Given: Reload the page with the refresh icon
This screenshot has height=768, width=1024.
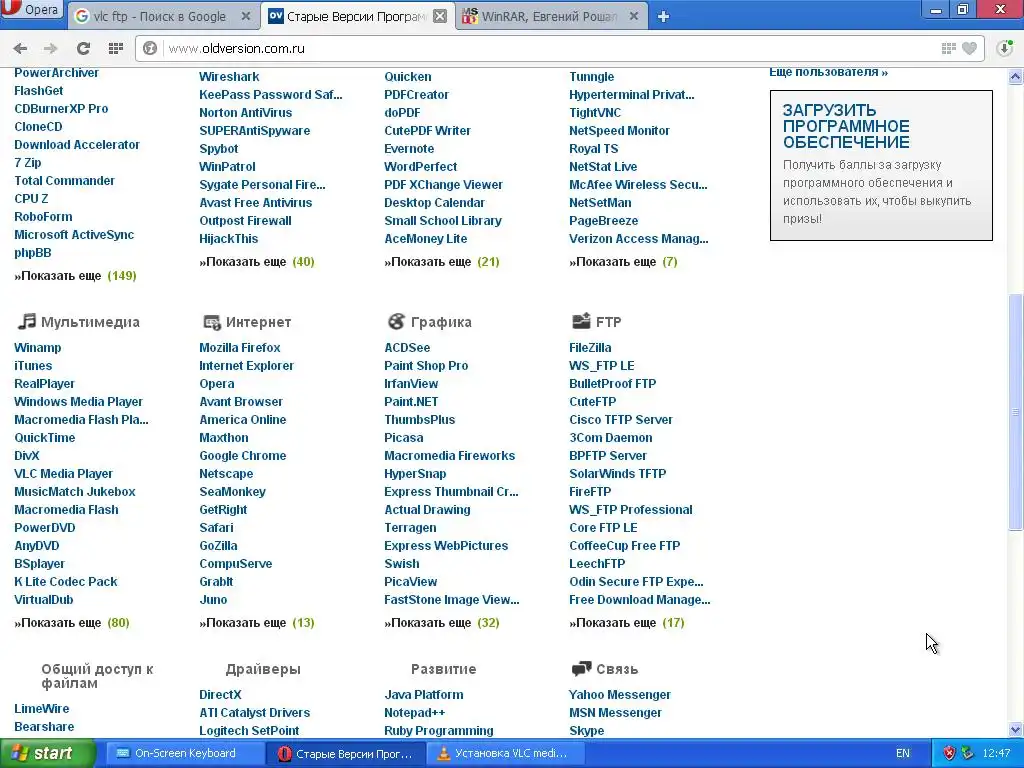Looking at the screenshot, I should [83, 48].
